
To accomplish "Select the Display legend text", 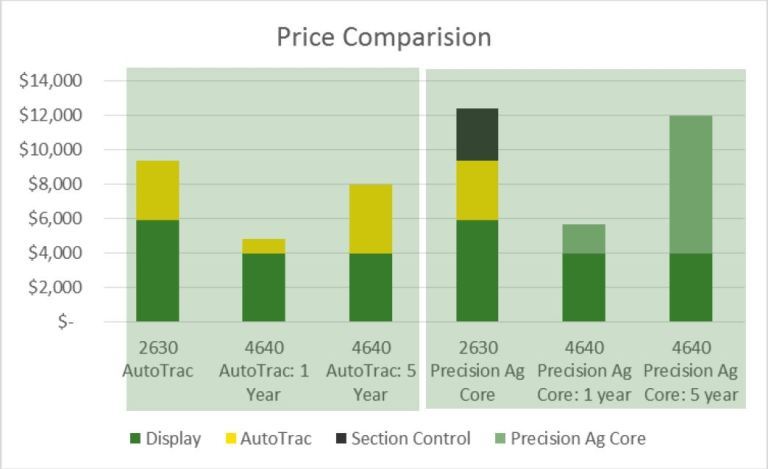I will click(x=173, y=439).
